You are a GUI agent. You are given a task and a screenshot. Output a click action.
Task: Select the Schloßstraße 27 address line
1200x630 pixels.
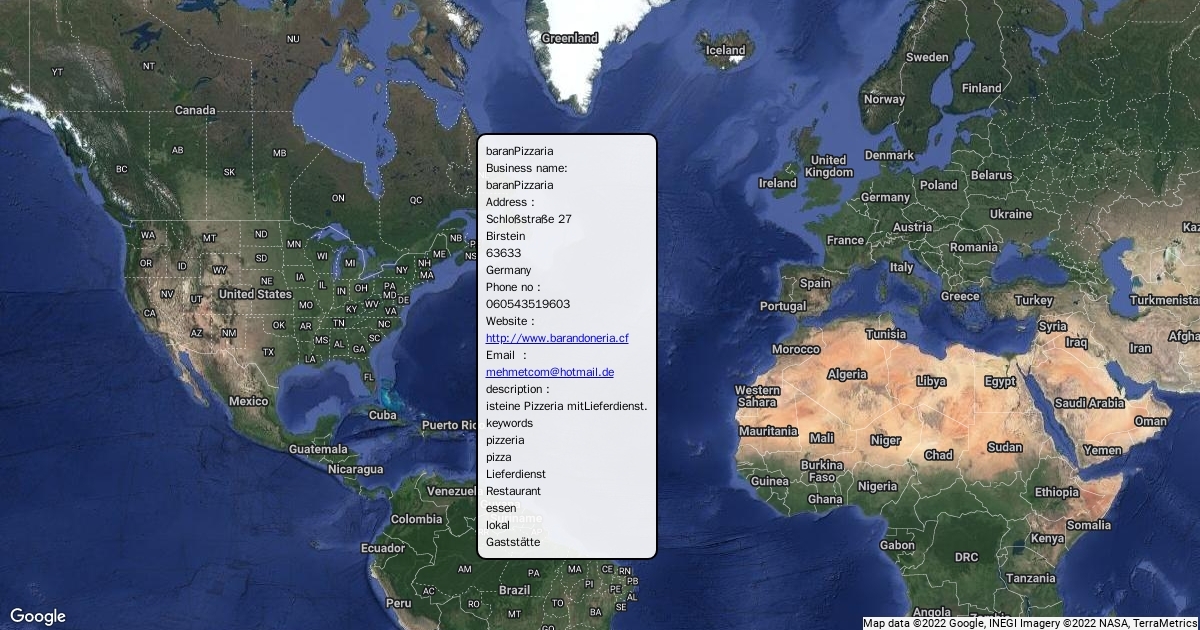pyautogui.click(x=529, y=219)
